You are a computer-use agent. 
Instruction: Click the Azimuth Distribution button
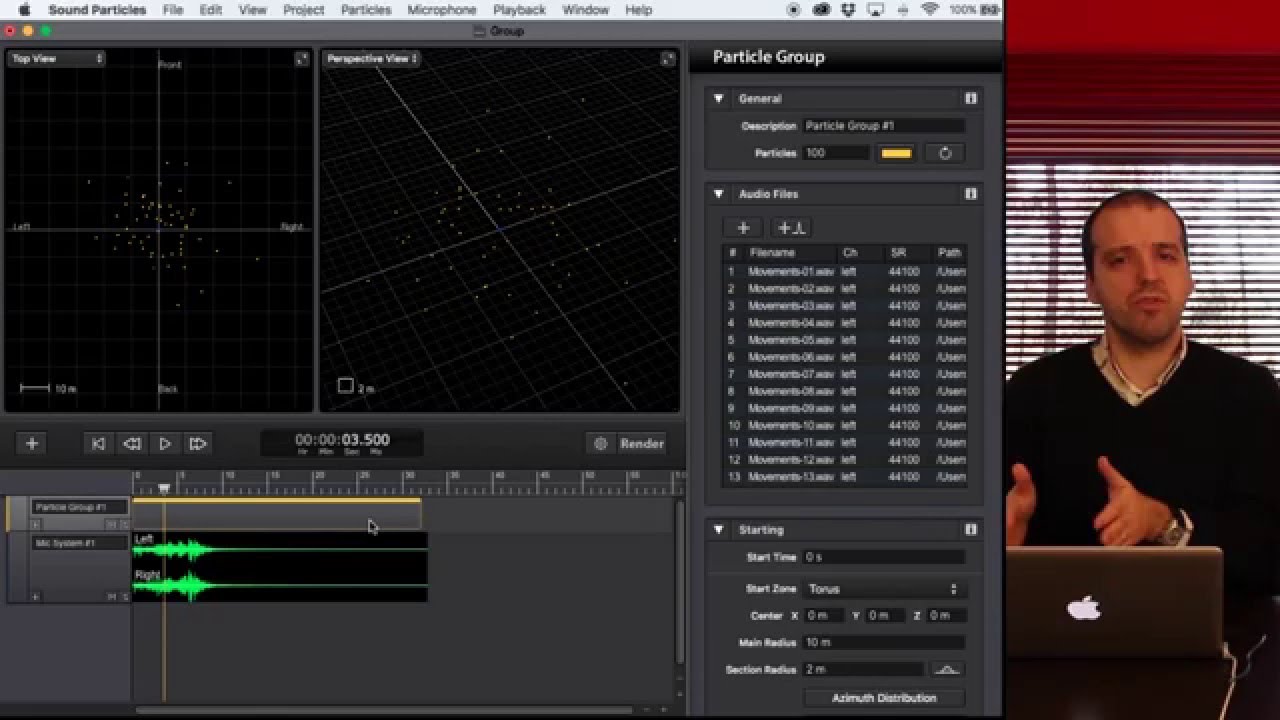pos(884,698)
